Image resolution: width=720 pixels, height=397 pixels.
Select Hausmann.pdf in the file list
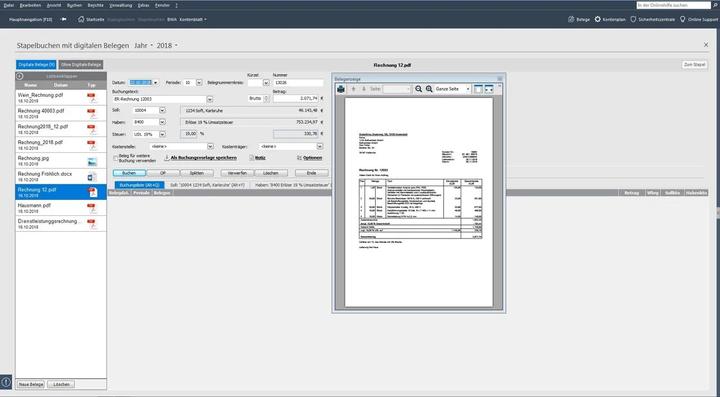[x=61, y=208]
